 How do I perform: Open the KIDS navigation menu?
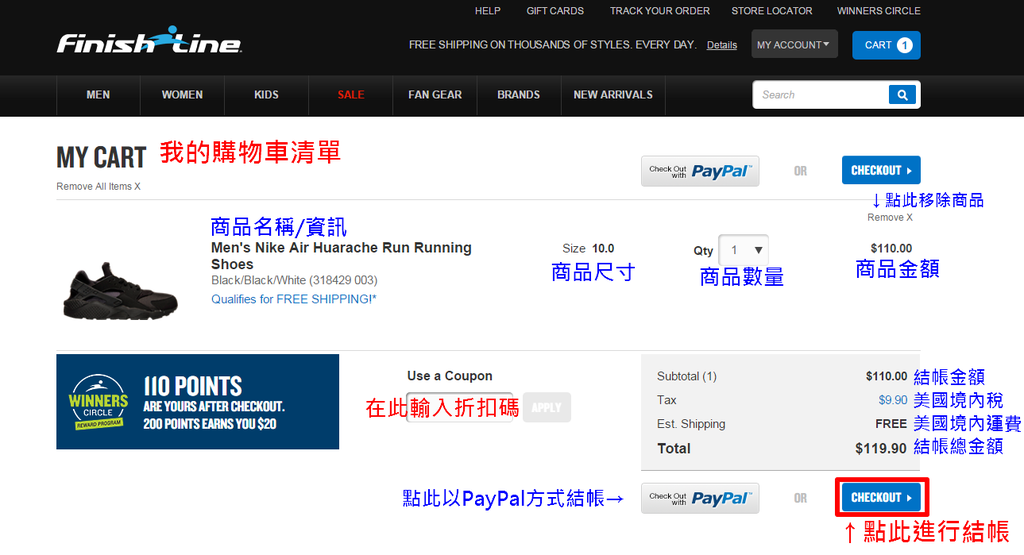266,95
